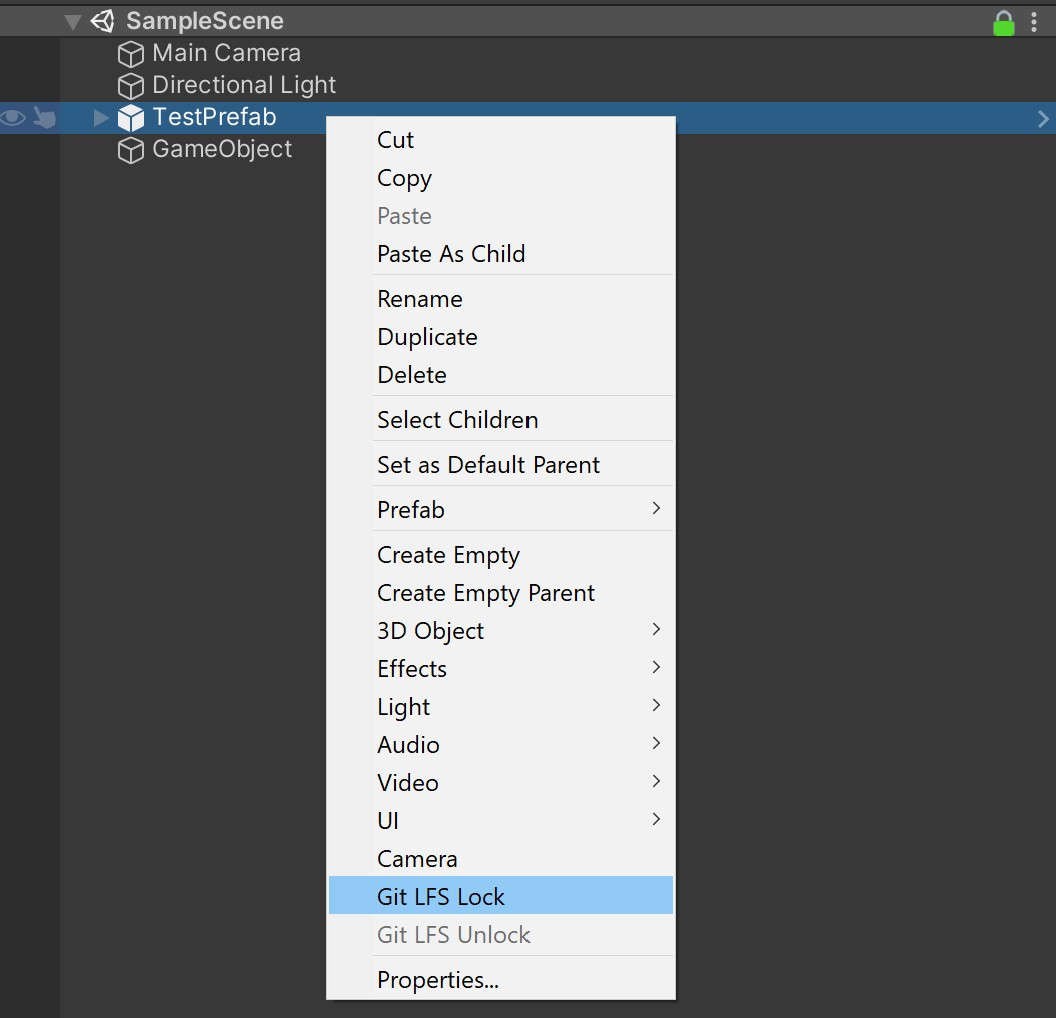
Task: Open the three-dot scene options menu
Action: 1035,22
